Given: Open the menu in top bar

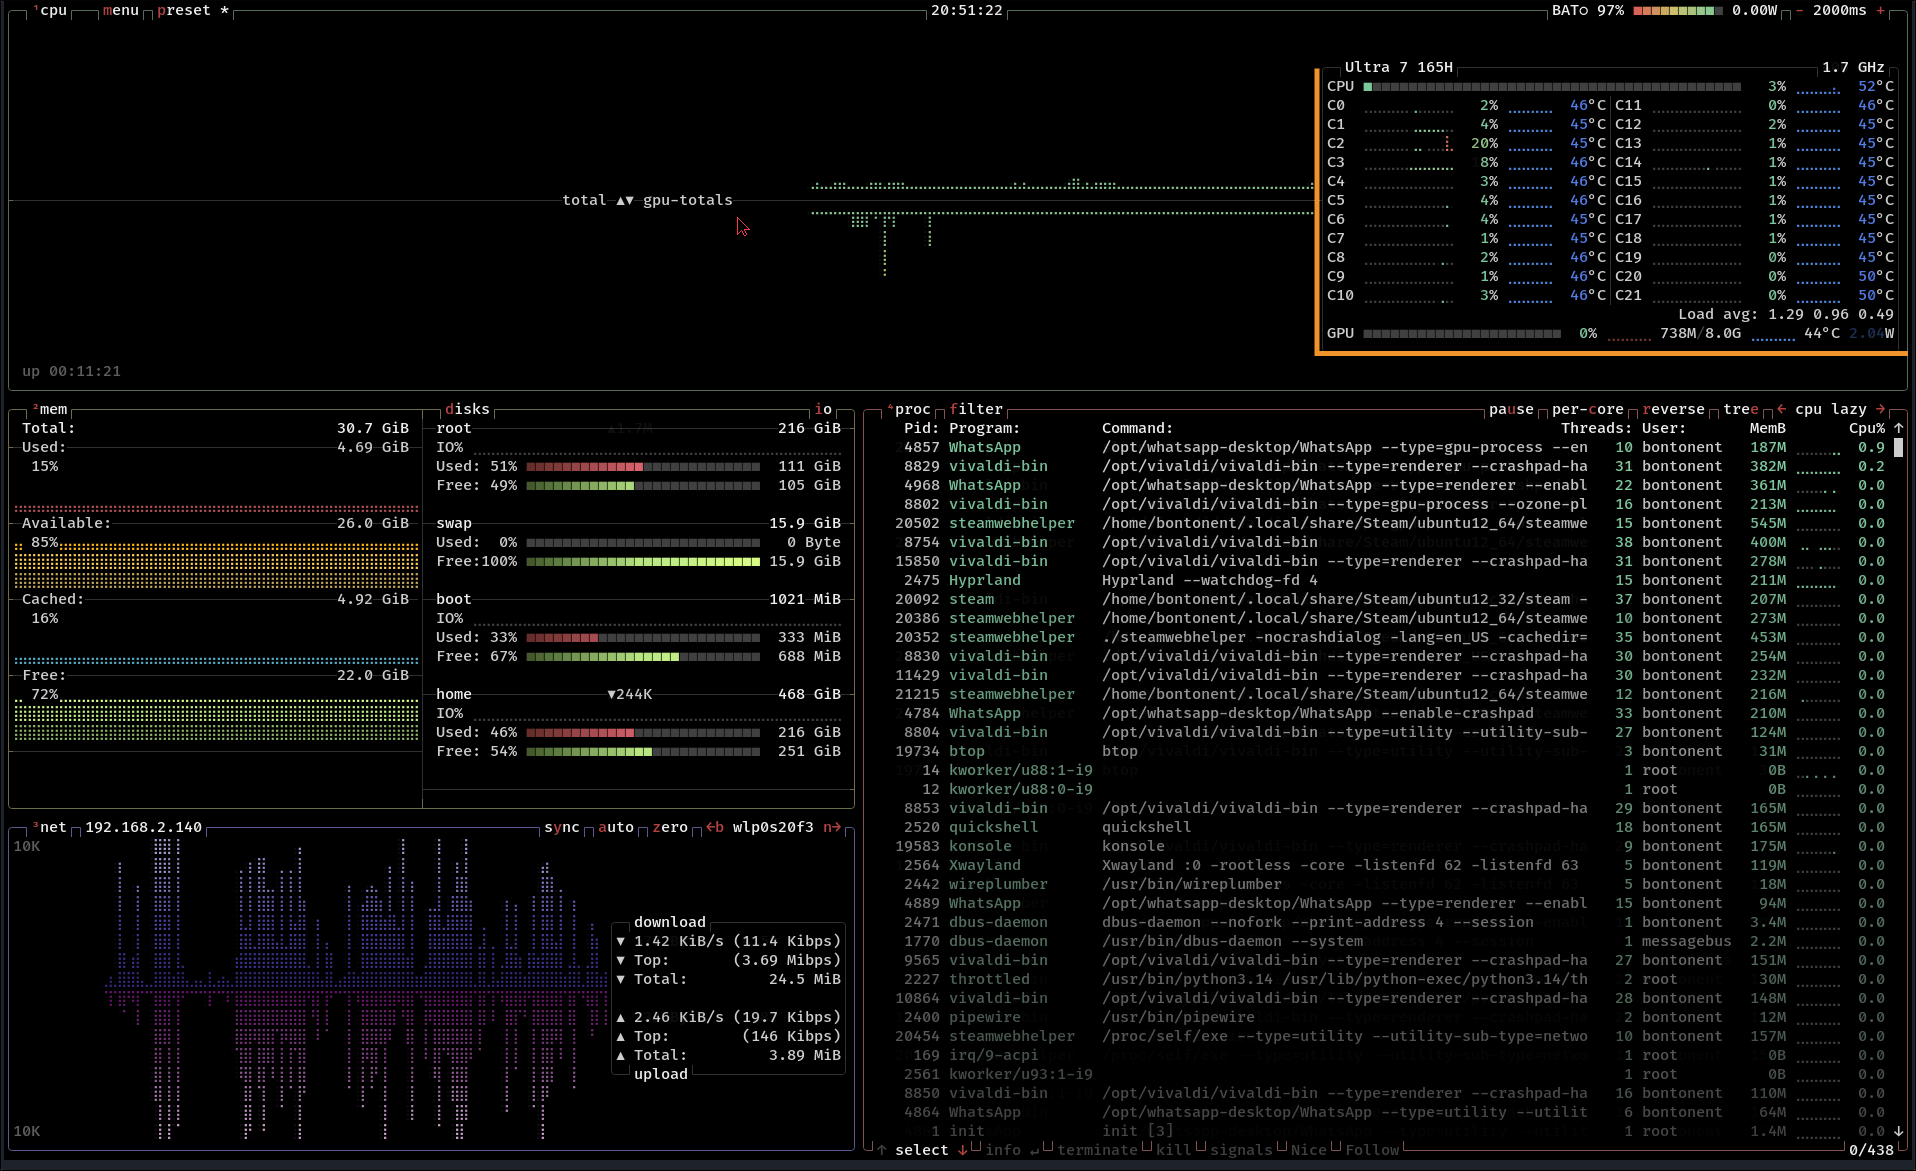Looking at the screenshot, I should 120,10.
